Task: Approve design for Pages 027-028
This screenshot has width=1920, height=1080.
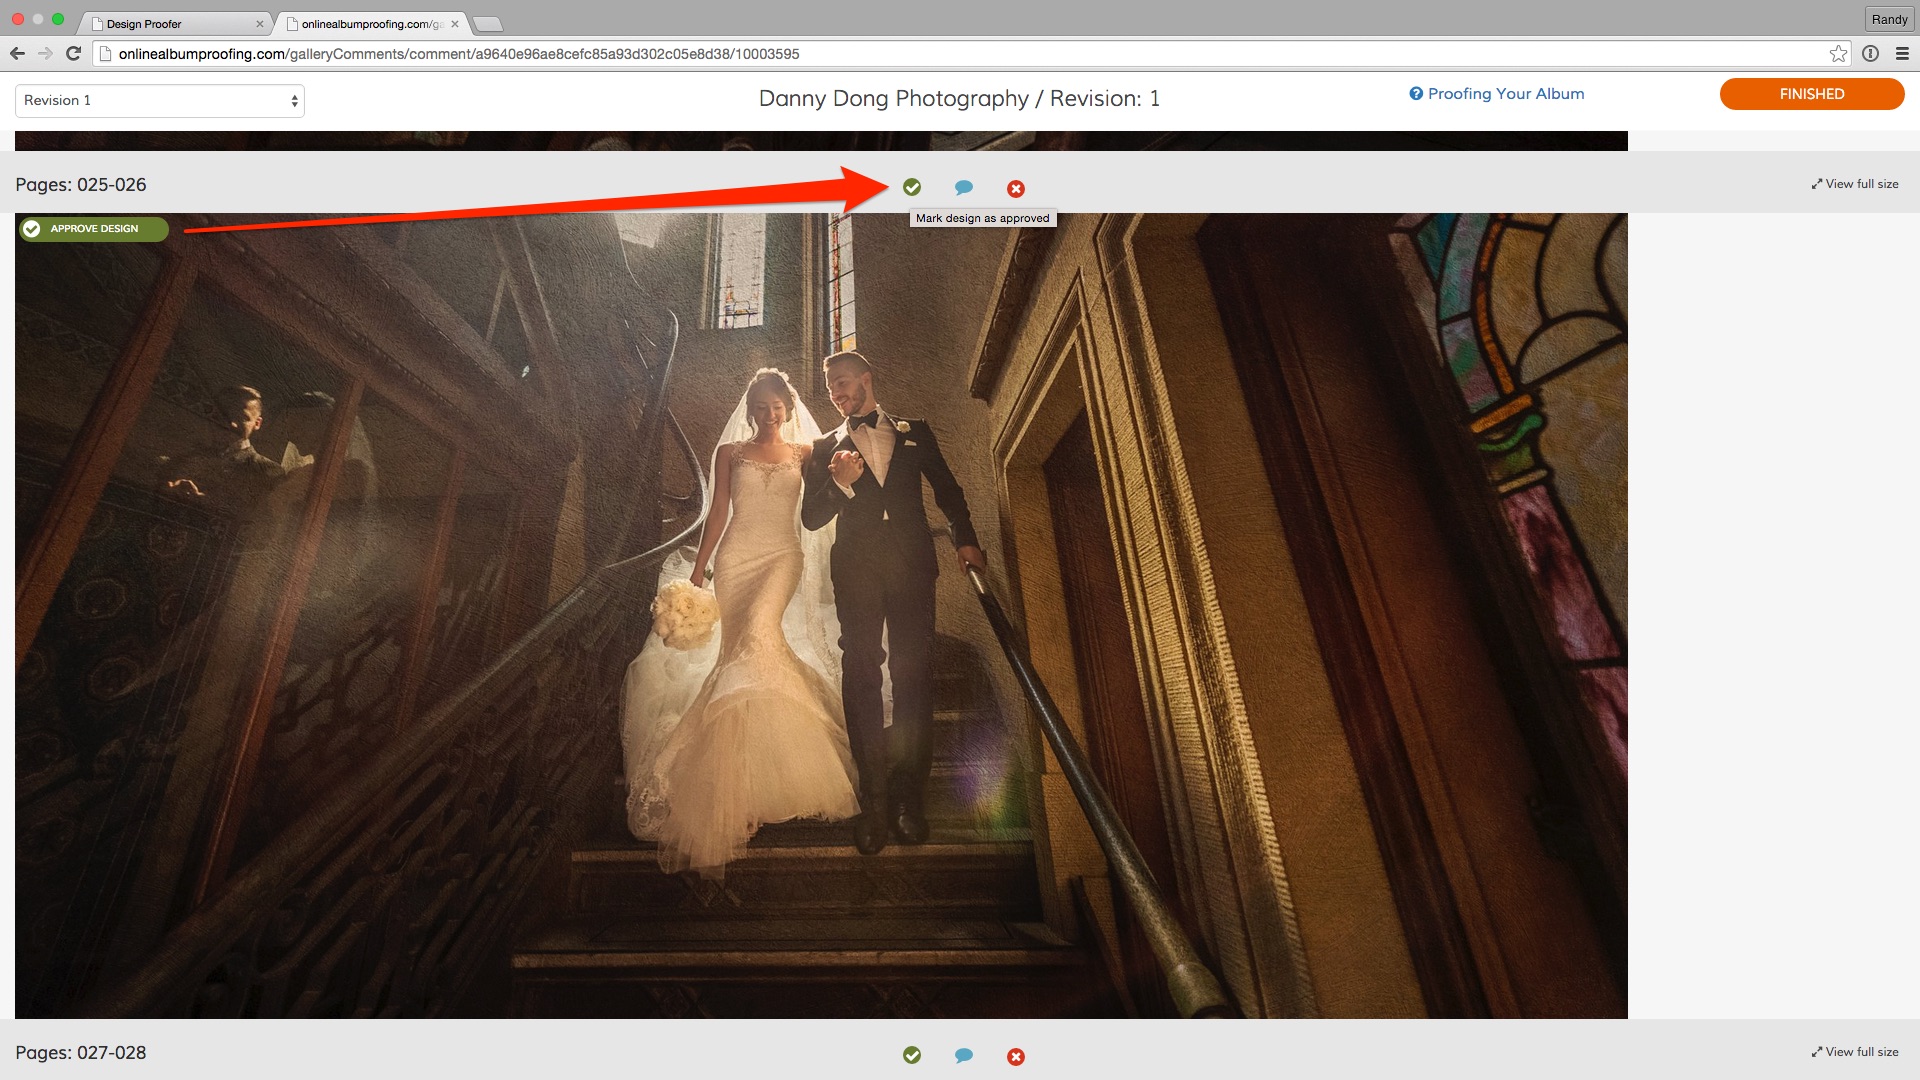Action: 911,1055
